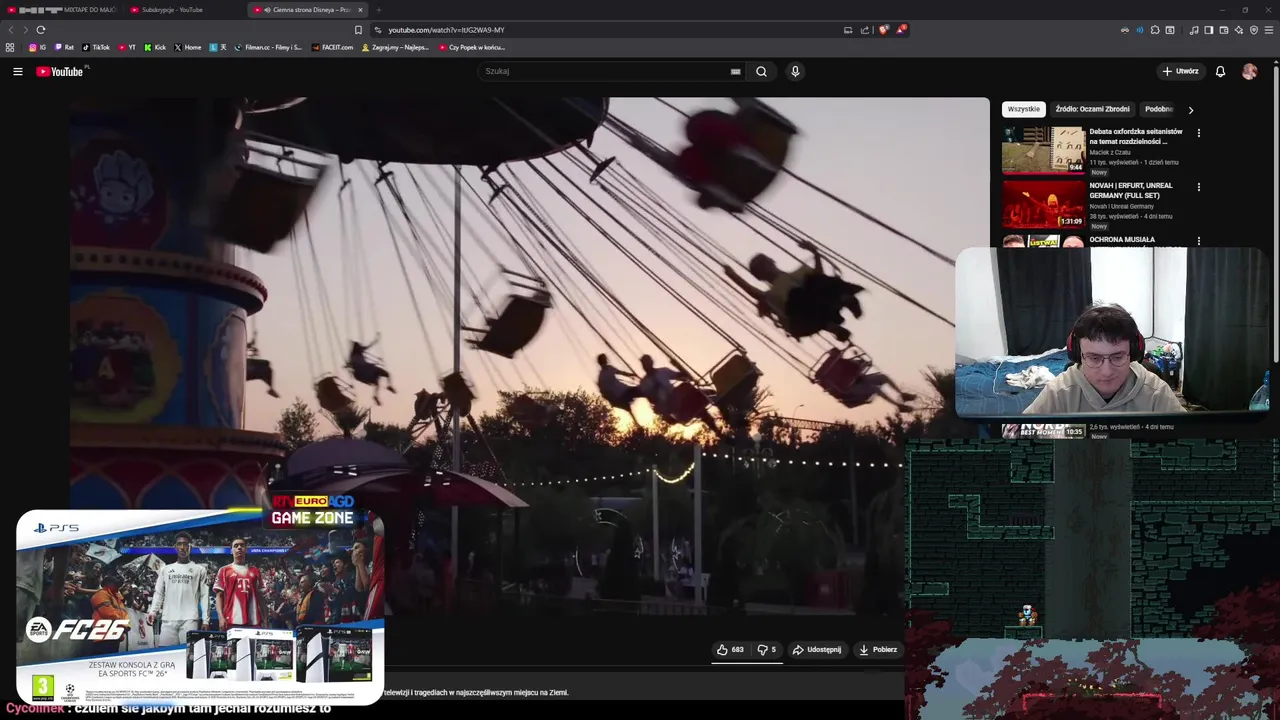The height and width of the screenshot is (720, 1280).
Task: Open the Maciek z Czatu channel name
Action: point(1110,152)
